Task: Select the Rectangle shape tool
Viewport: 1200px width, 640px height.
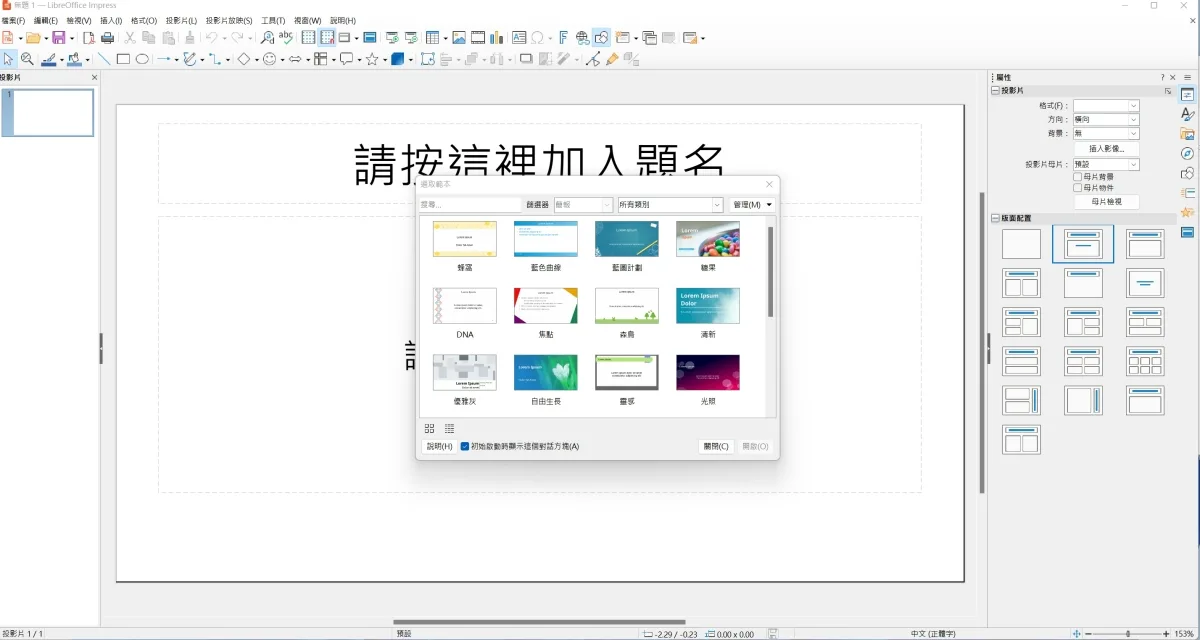Action: (x=123, y=59)
